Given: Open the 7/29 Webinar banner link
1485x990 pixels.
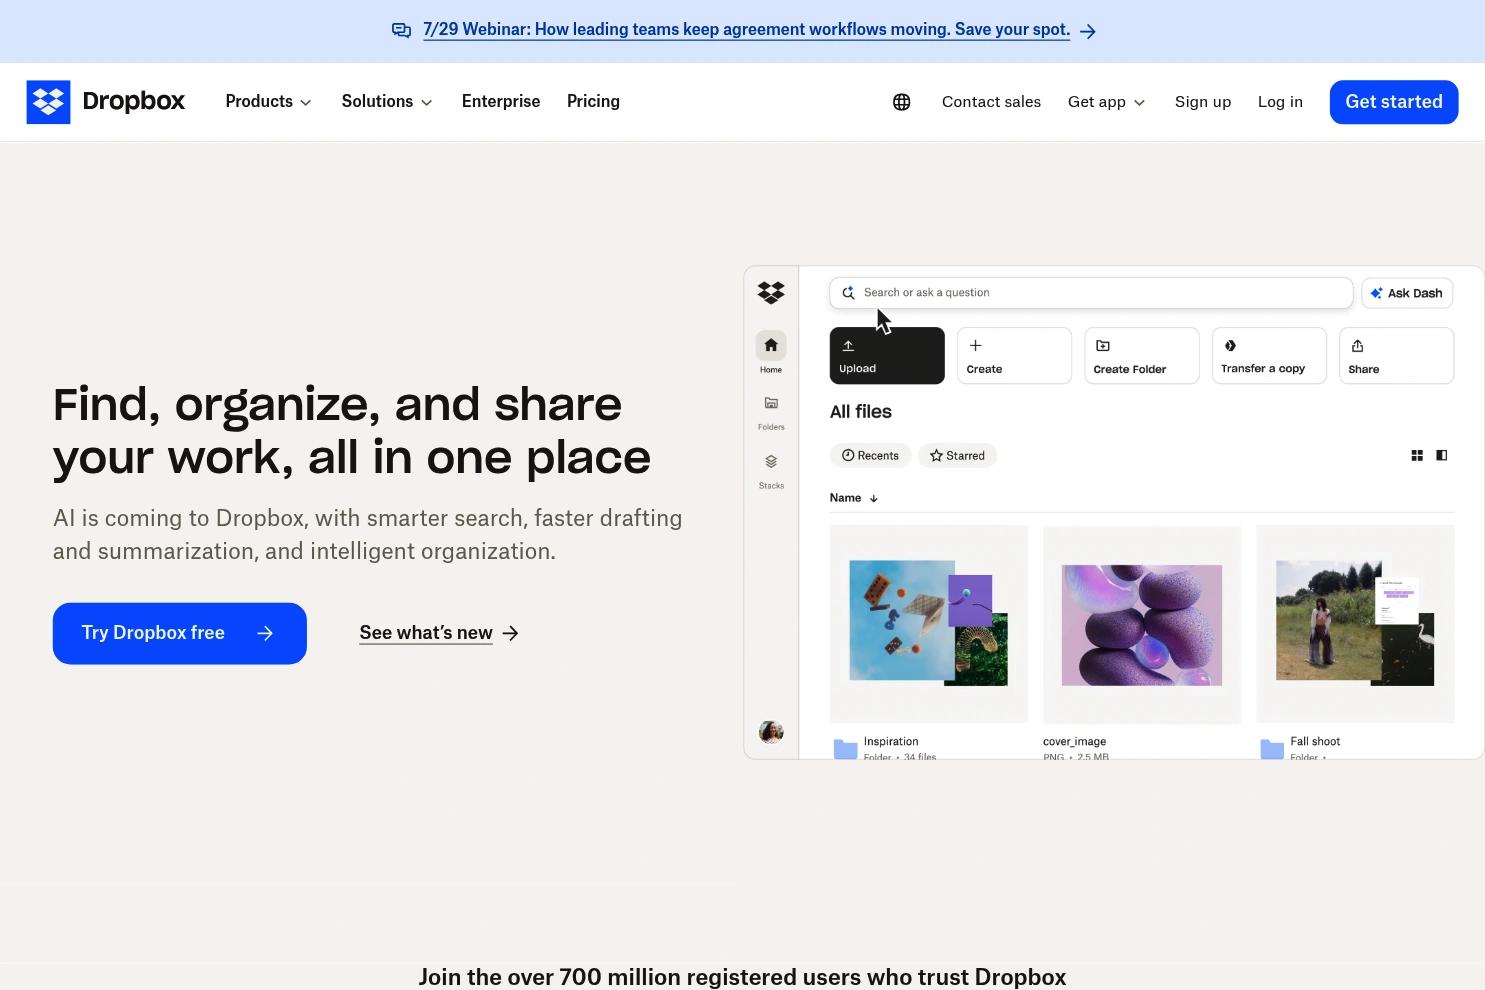Looking at the screenshot, I should 746,30.
